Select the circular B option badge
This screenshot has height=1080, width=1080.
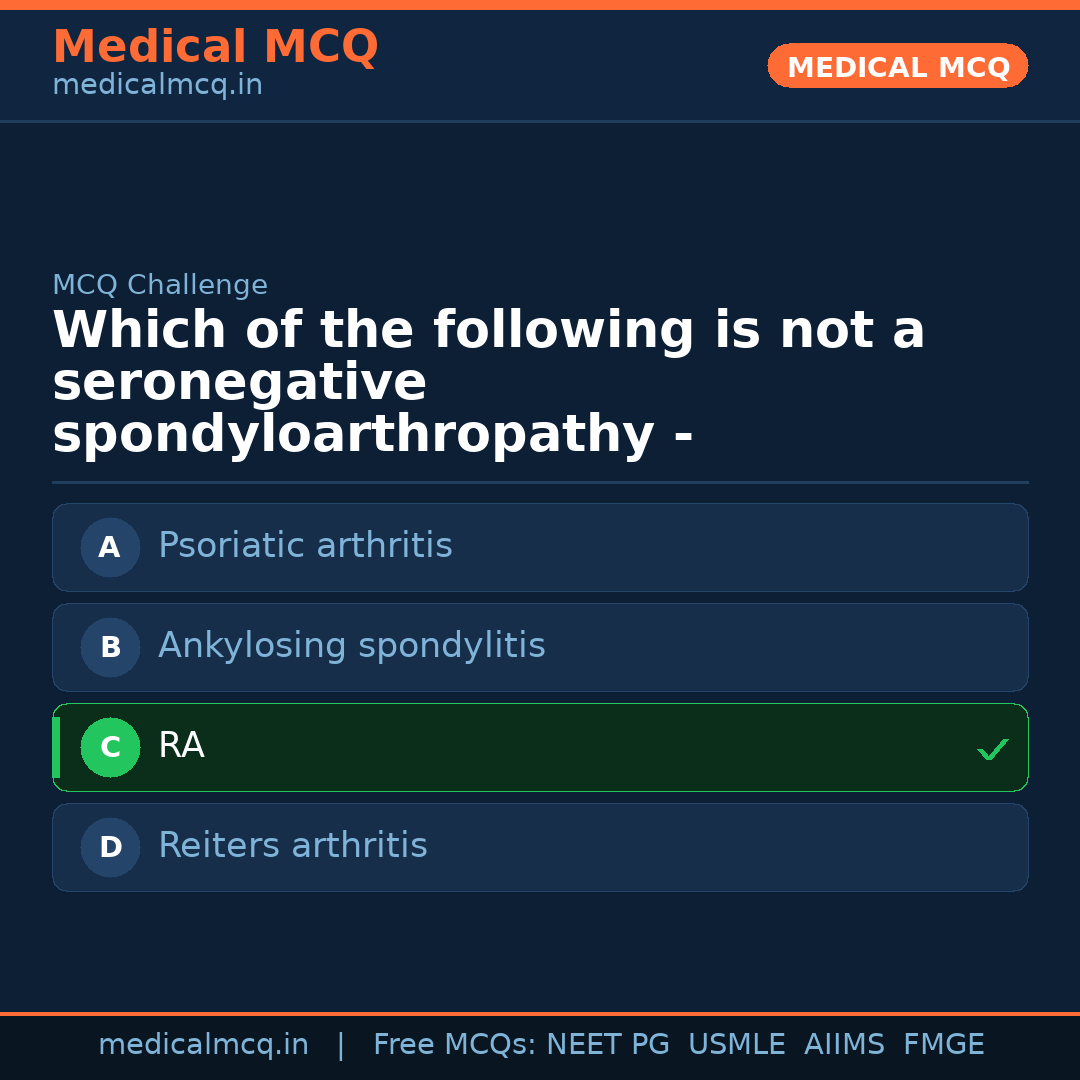tap(110, 647)
